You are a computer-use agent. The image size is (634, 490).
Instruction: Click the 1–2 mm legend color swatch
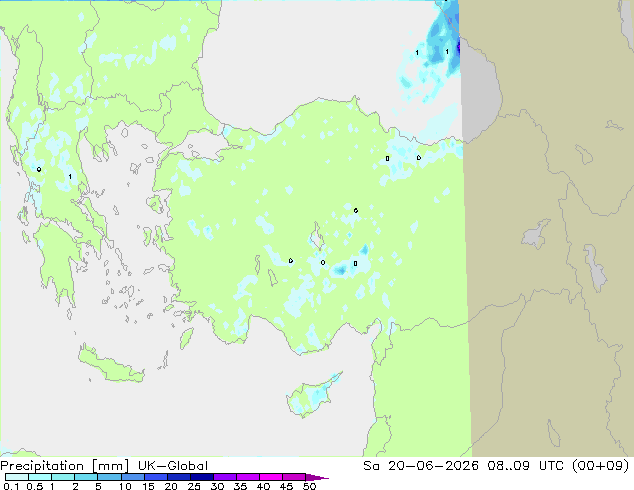click(63, 477)
